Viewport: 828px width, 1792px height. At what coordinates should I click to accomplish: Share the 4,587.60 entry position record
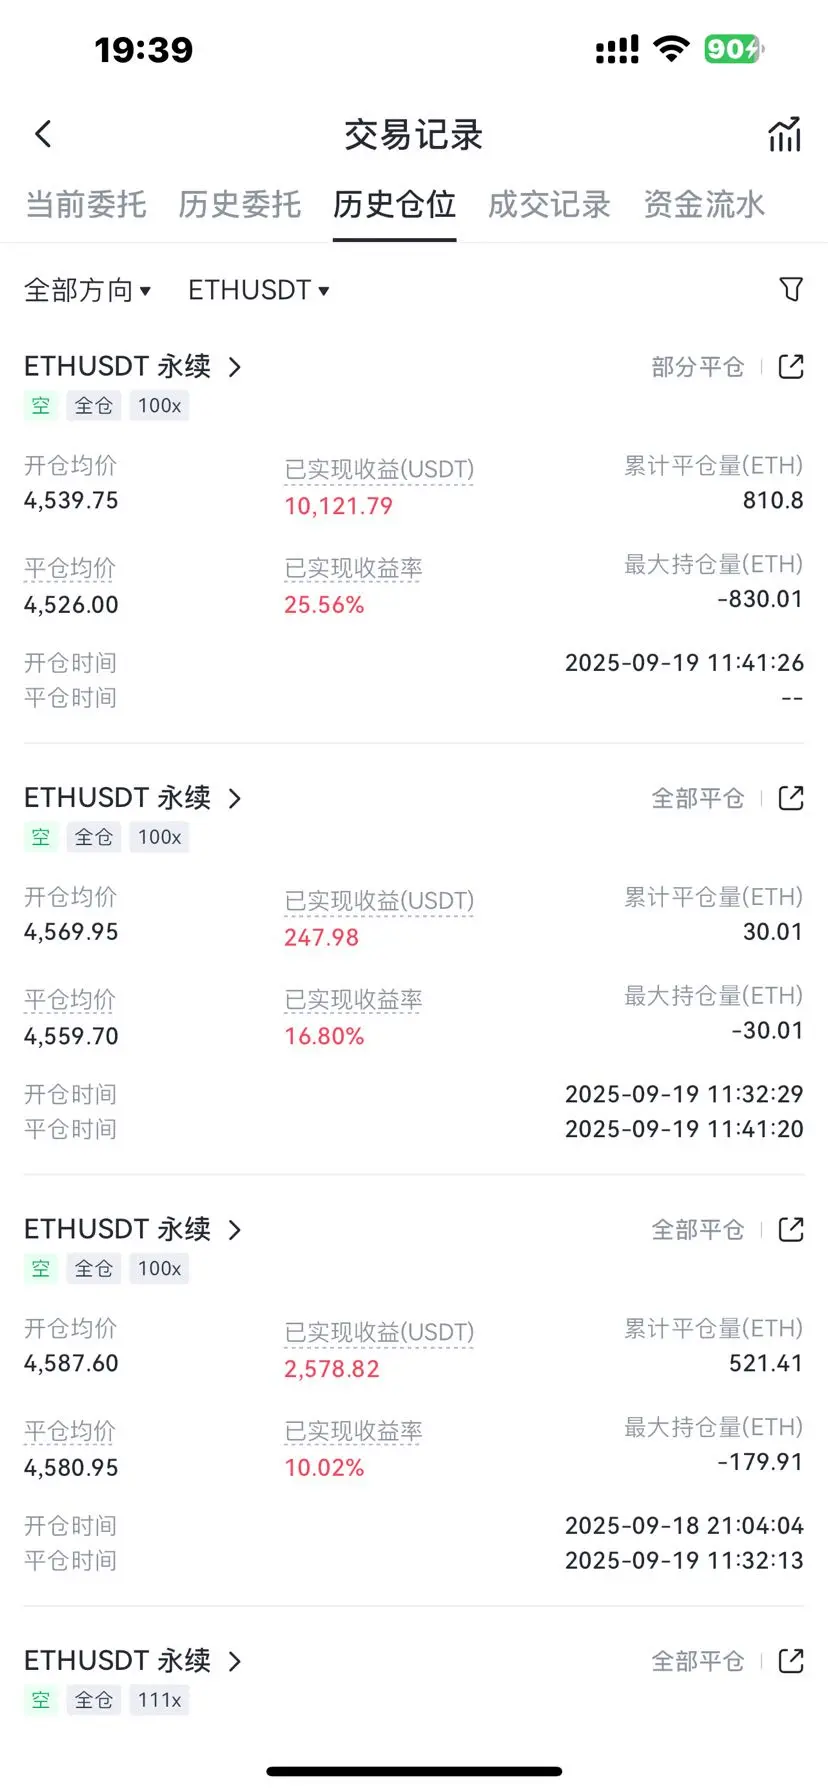791,1229
